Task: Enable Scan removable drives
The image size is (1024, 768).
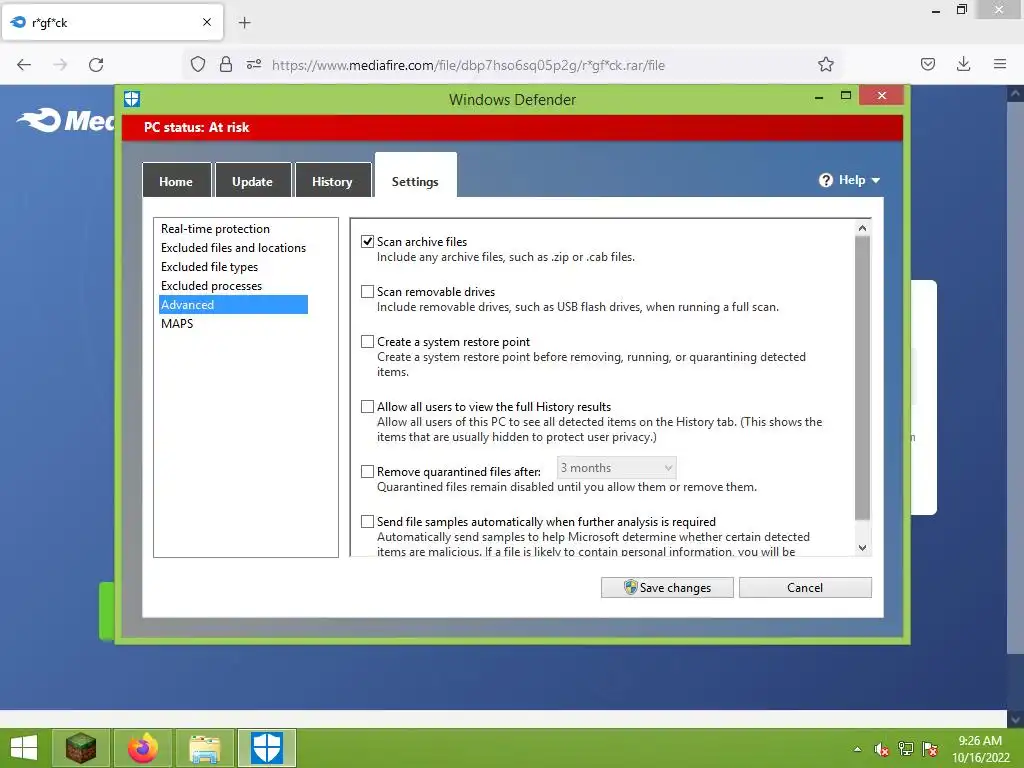Action: coord(368,292)
